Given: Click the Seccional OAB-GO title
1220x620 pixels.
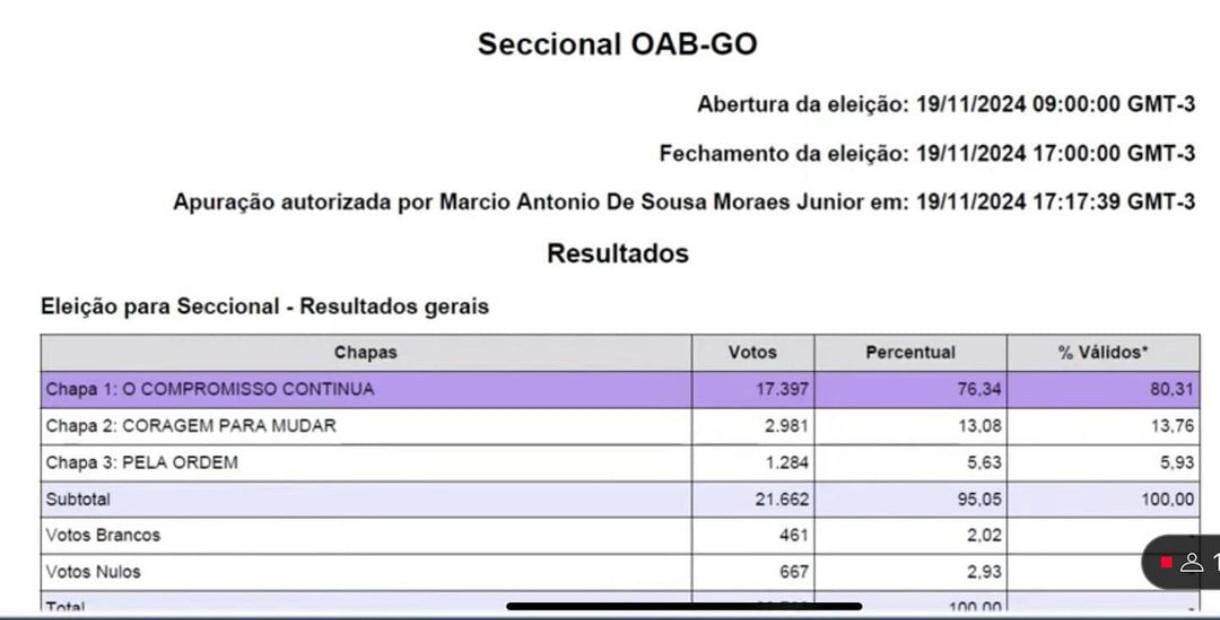Looking at the screenshot, I should tap(617, 44).
